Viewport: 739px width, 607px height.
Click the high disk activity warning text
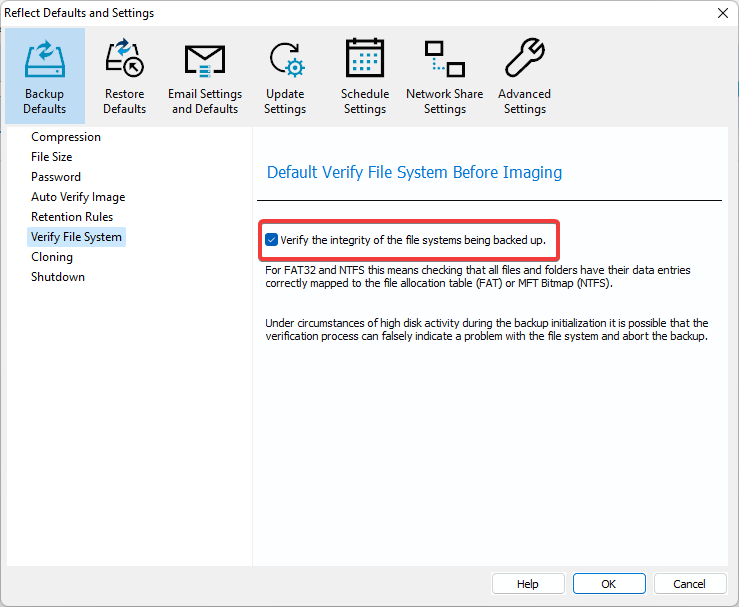(x=487, y=329)
